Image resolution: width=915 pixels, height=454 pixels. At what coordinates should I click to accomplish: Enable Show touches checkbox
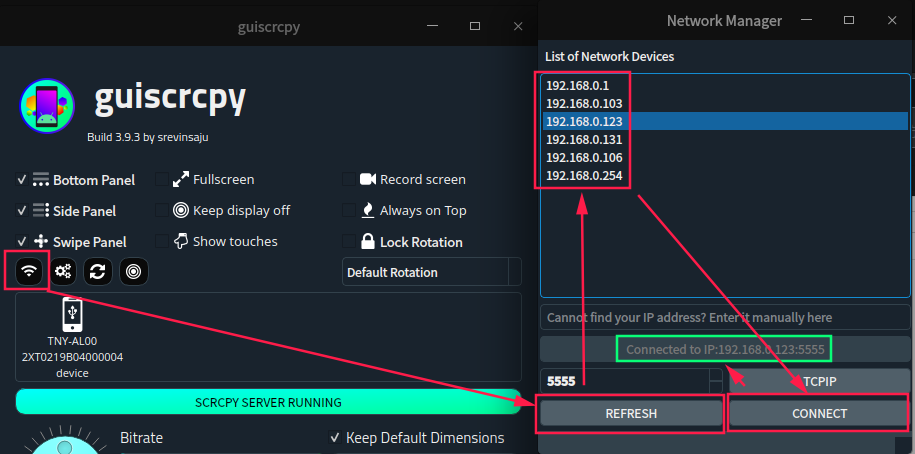(162, 242)
